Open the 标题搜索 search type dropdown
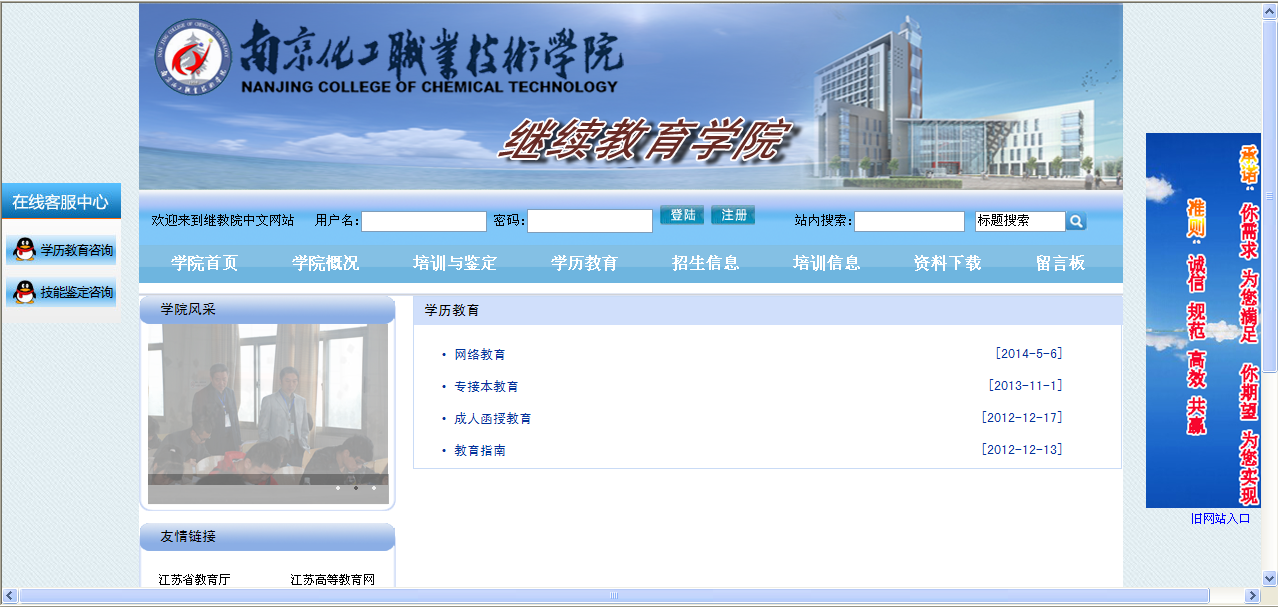 pos(1020,221)
